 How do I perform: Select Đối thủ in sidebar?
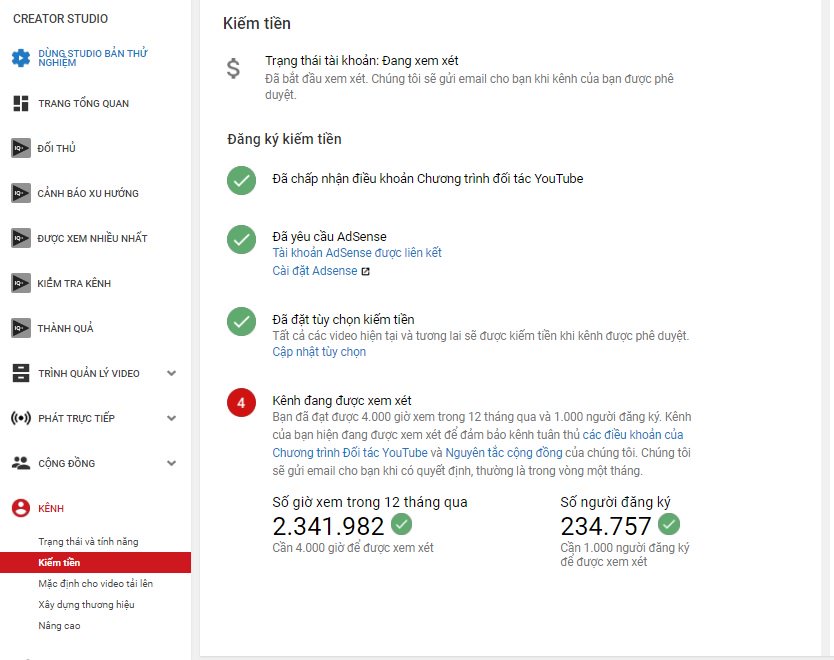(x=56, y=148)
